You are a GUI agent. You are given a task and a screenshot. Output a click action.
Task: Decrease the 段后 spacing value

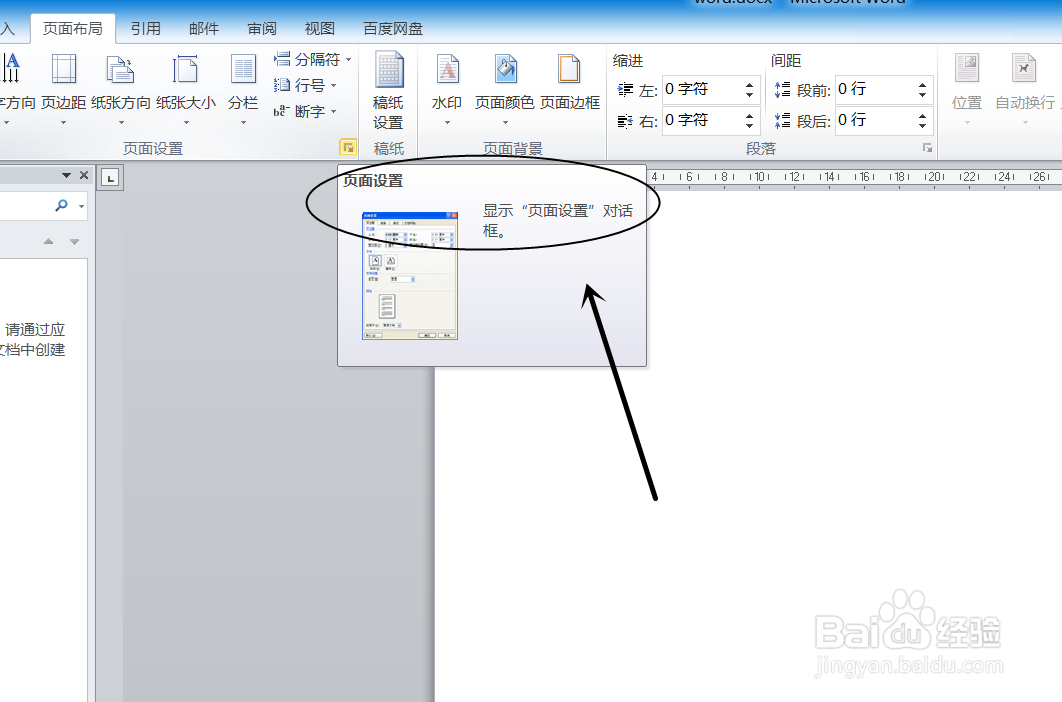coord(922,125)
